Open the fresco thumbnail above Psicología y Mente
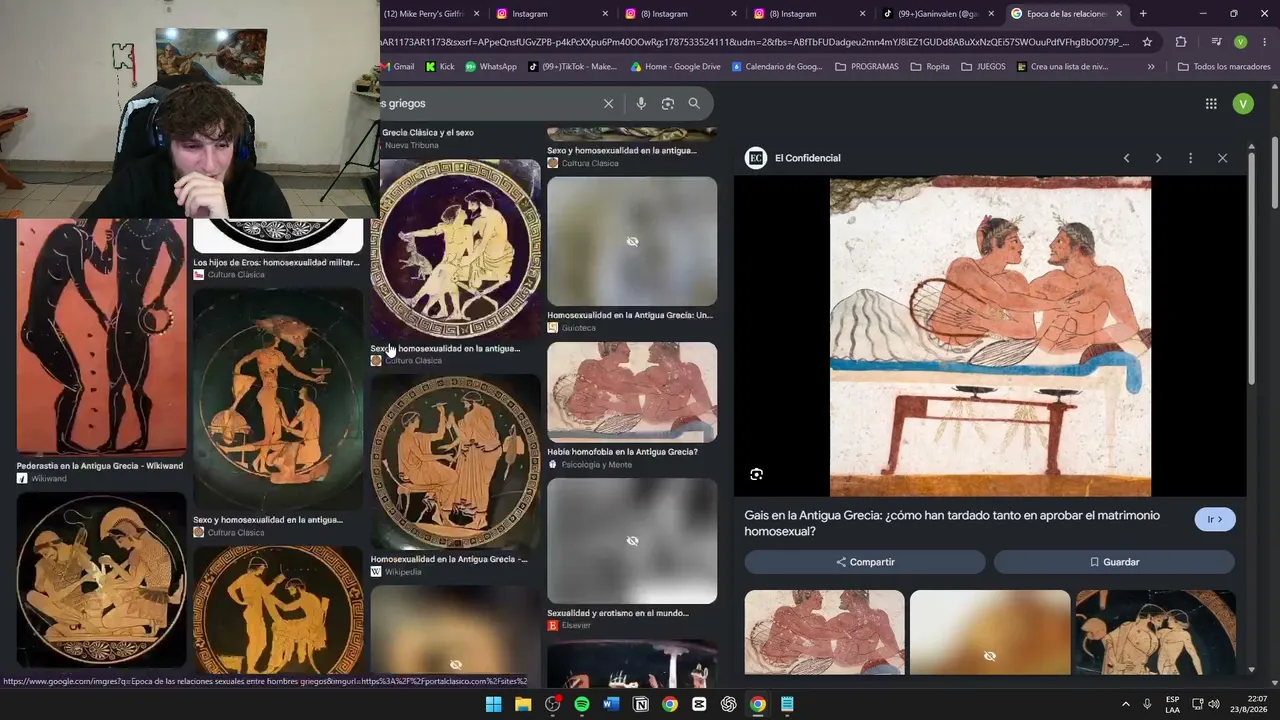 pos(632,392)
